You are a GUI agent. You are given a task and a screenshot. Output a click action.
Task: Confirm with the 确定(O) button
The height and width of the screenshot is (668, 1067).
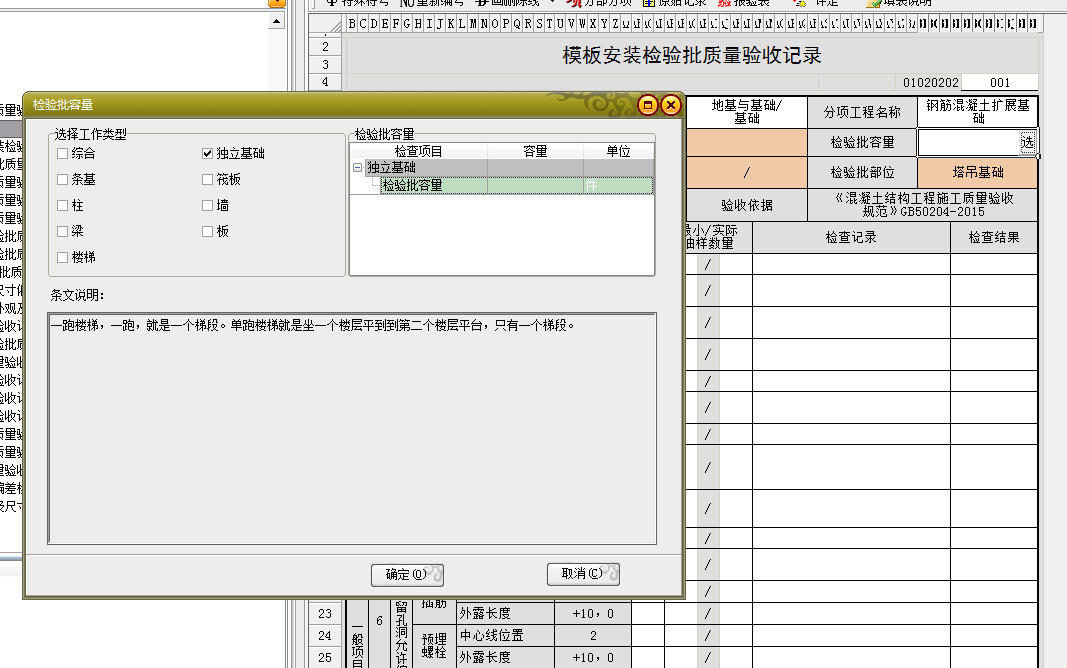406,574
